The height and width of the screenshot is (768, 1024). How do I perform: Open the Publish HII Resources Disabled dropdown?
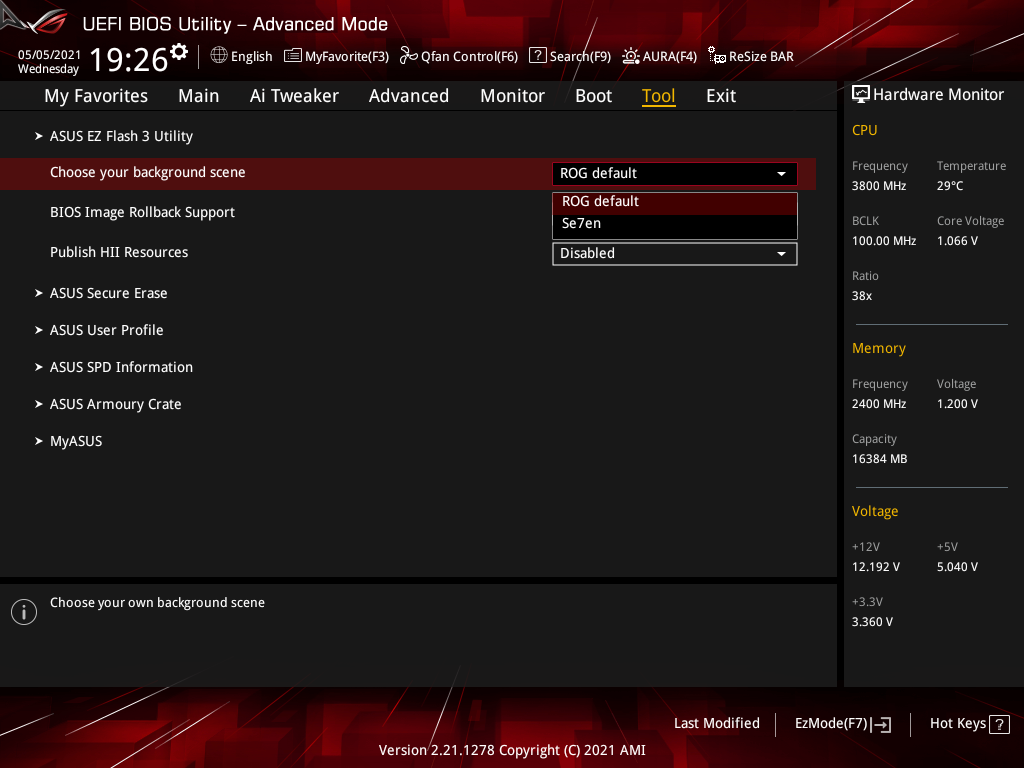[675, 253]
